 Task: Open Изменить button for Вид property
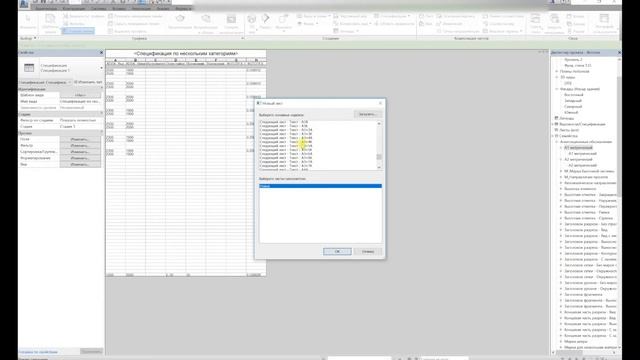[80, 164]
